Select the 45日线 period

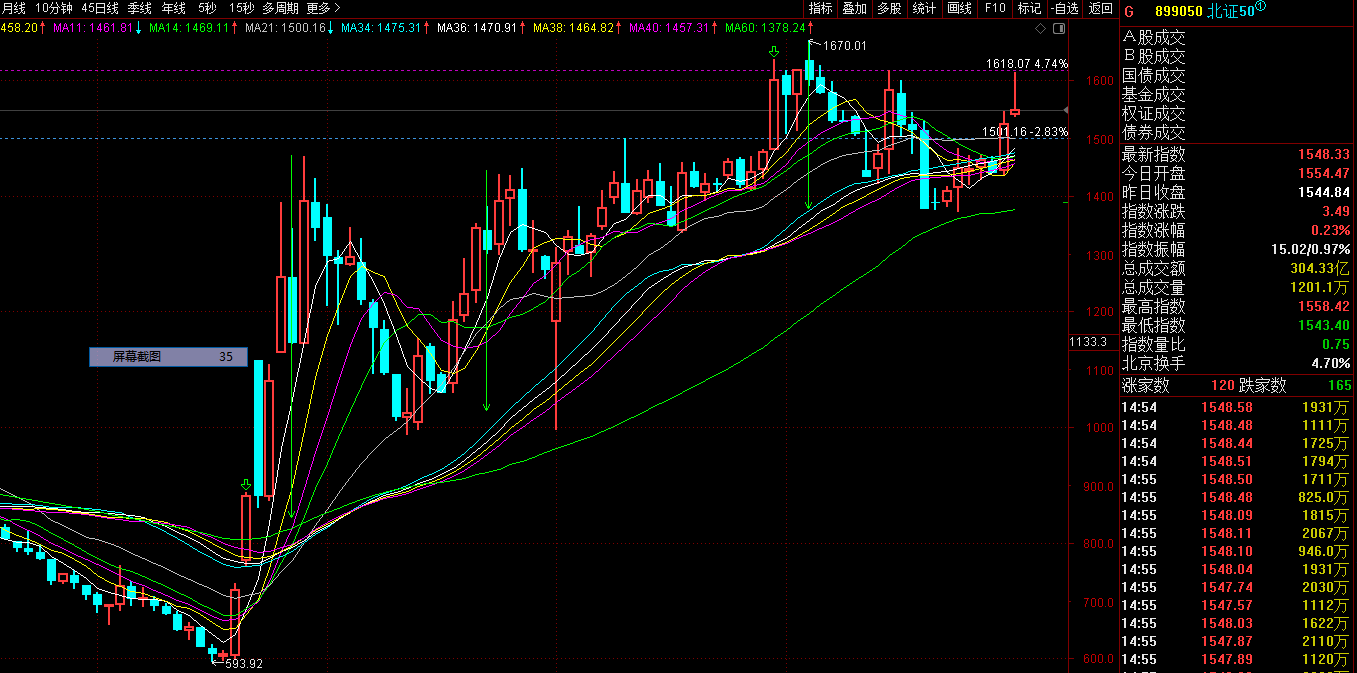pyautogui.click(x=100, y=8)
